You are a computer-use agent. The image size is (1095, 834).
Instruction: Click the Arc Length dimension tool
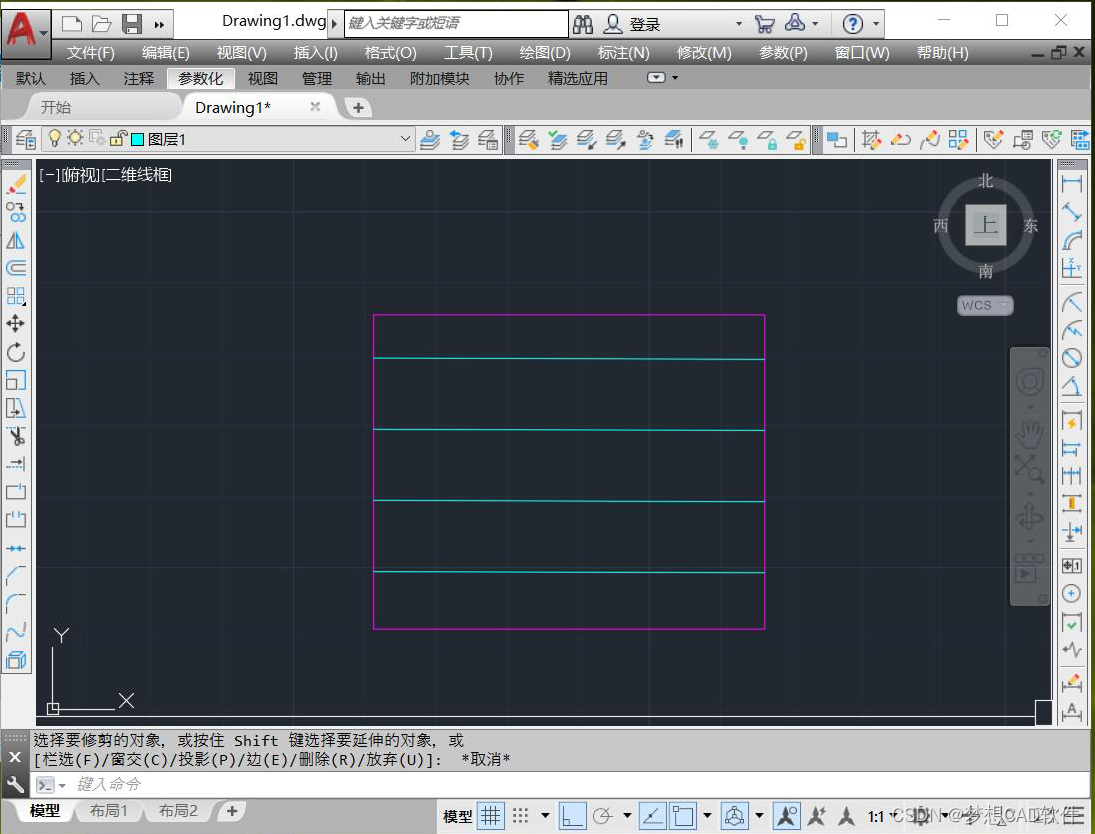(x=1072, y=240)
